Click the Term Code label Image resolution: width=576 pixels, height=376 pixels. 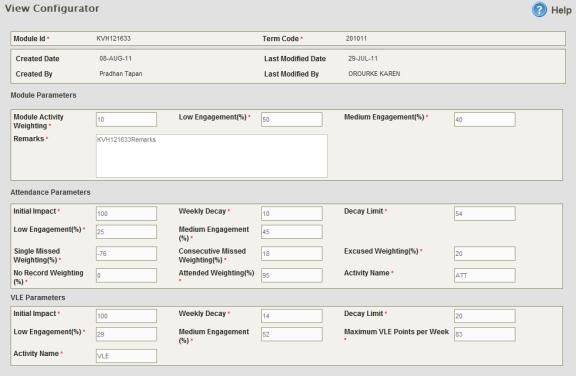280,39
